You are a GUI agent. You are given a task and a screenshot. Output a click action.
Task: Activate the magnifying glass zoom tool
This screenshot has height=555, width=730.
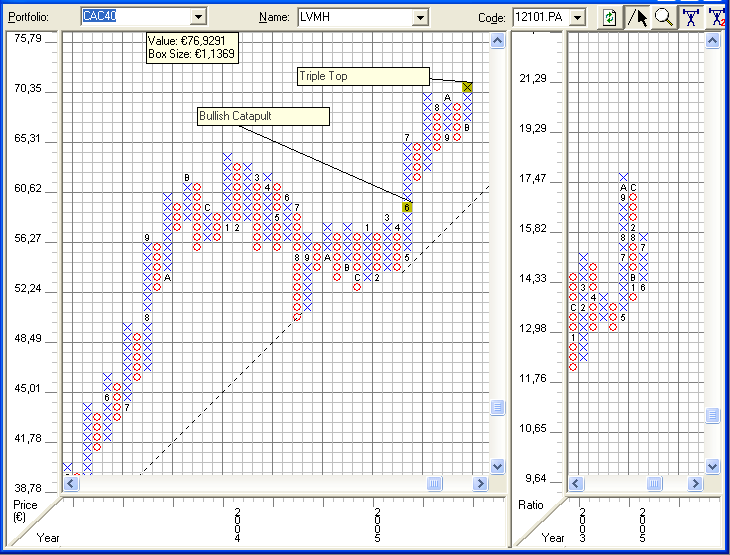[663, 17]
